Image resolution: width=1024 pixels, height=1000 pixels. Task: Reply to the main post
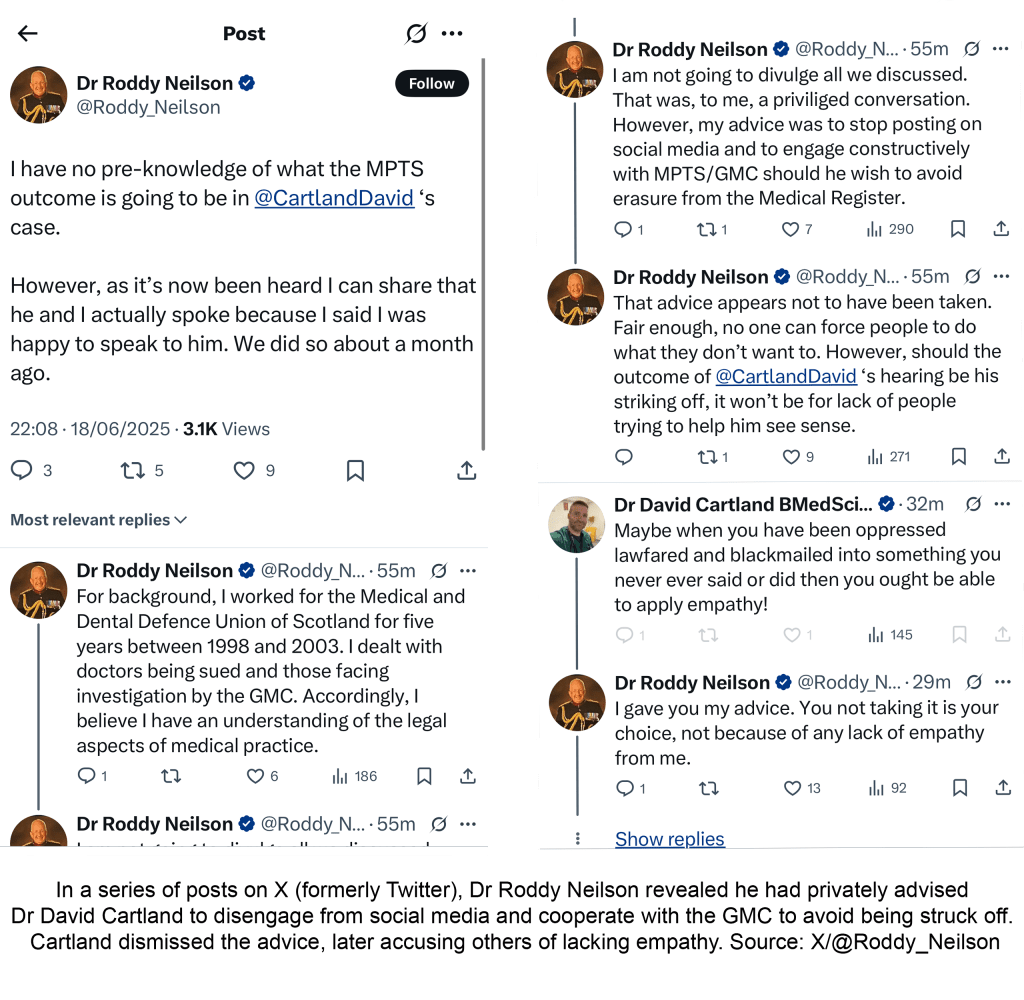[x=22, y=470]
